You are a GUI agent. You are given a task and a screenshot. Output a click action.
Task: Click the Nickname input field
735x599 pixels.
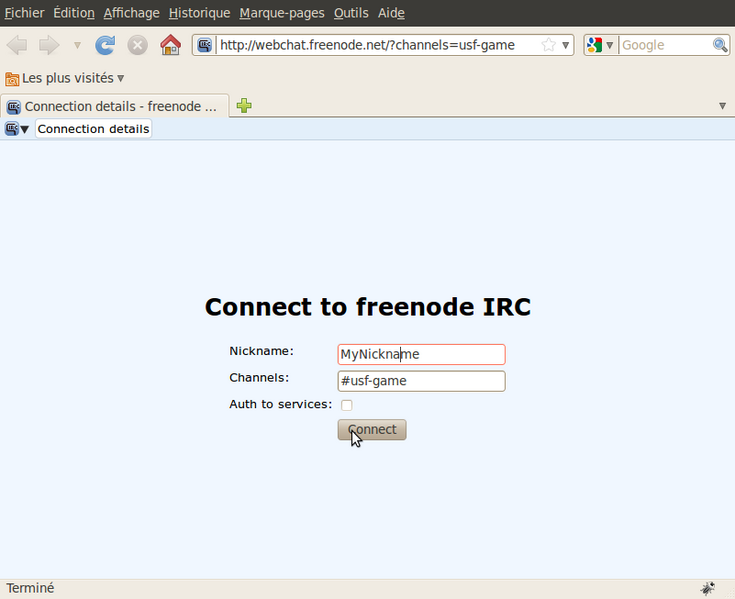click(421, 354)
